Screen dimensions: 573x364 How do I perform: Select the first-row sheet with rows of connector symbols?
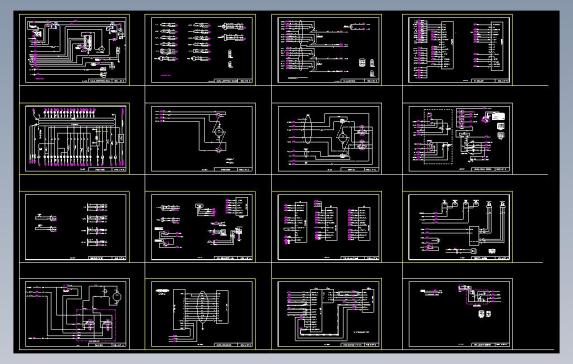(200, 50)
